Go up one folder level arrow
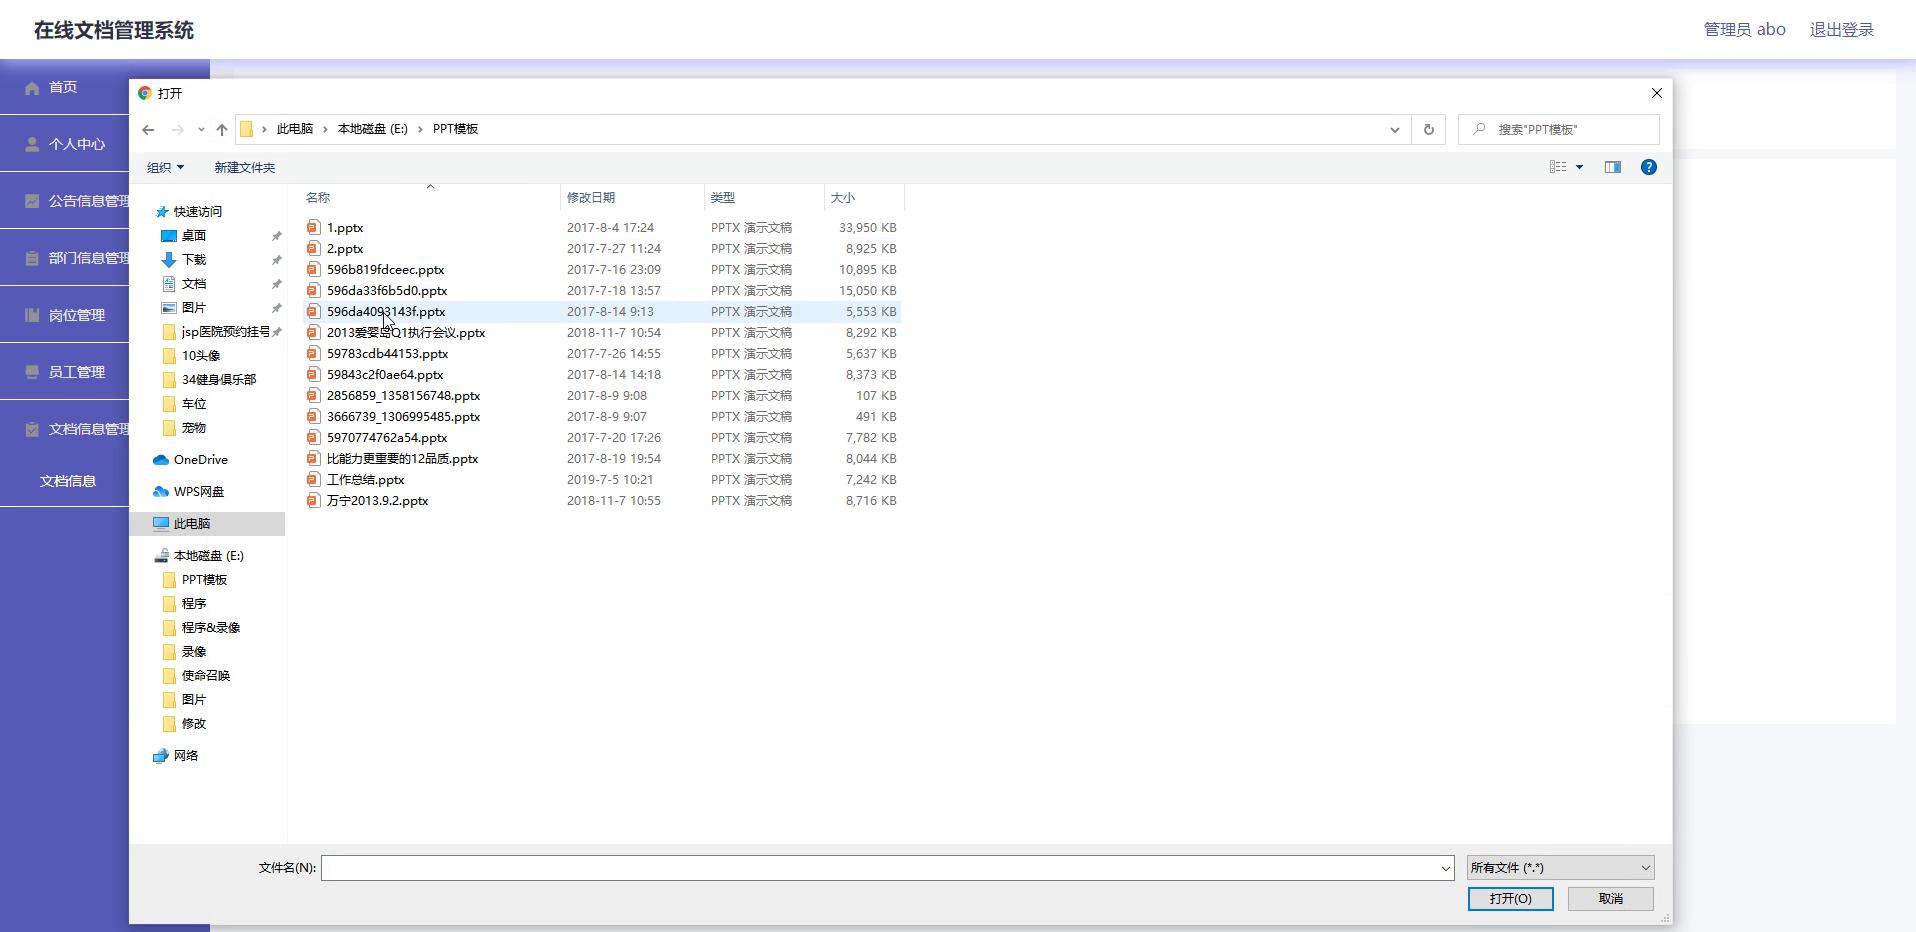The width and height of the screenshot is (1916, 932). pyautogui.click(x=222, y=129)
